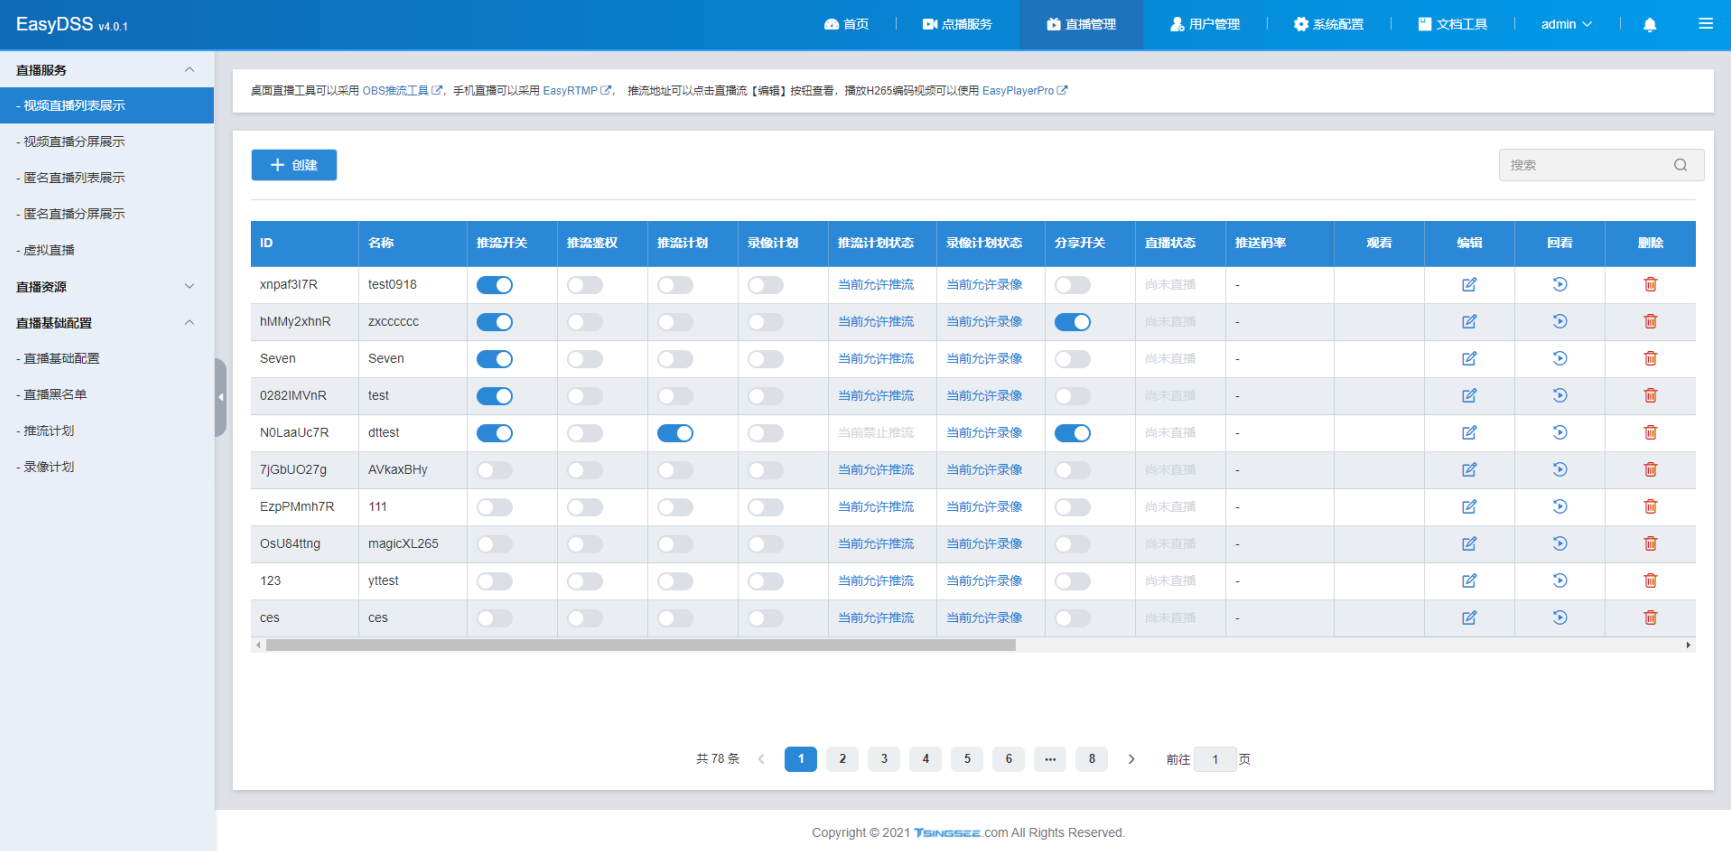
Task: Click the left arrow of the table scrollbar
Action: (x=258, y=645)
